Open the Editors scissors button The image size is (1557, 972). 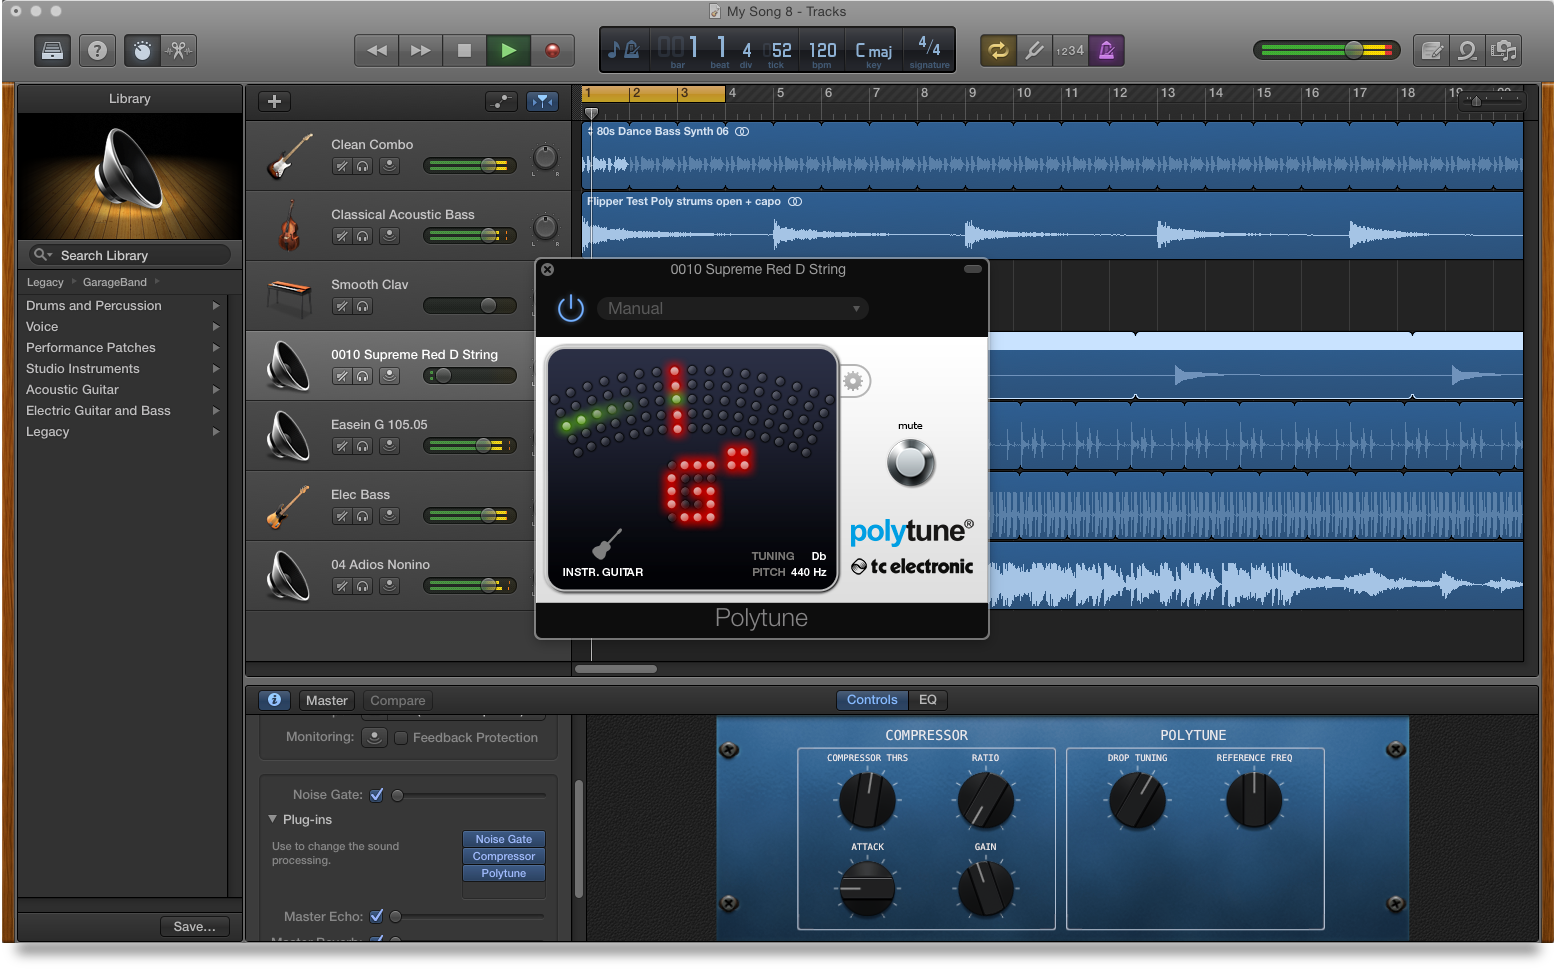click(179, 50)
